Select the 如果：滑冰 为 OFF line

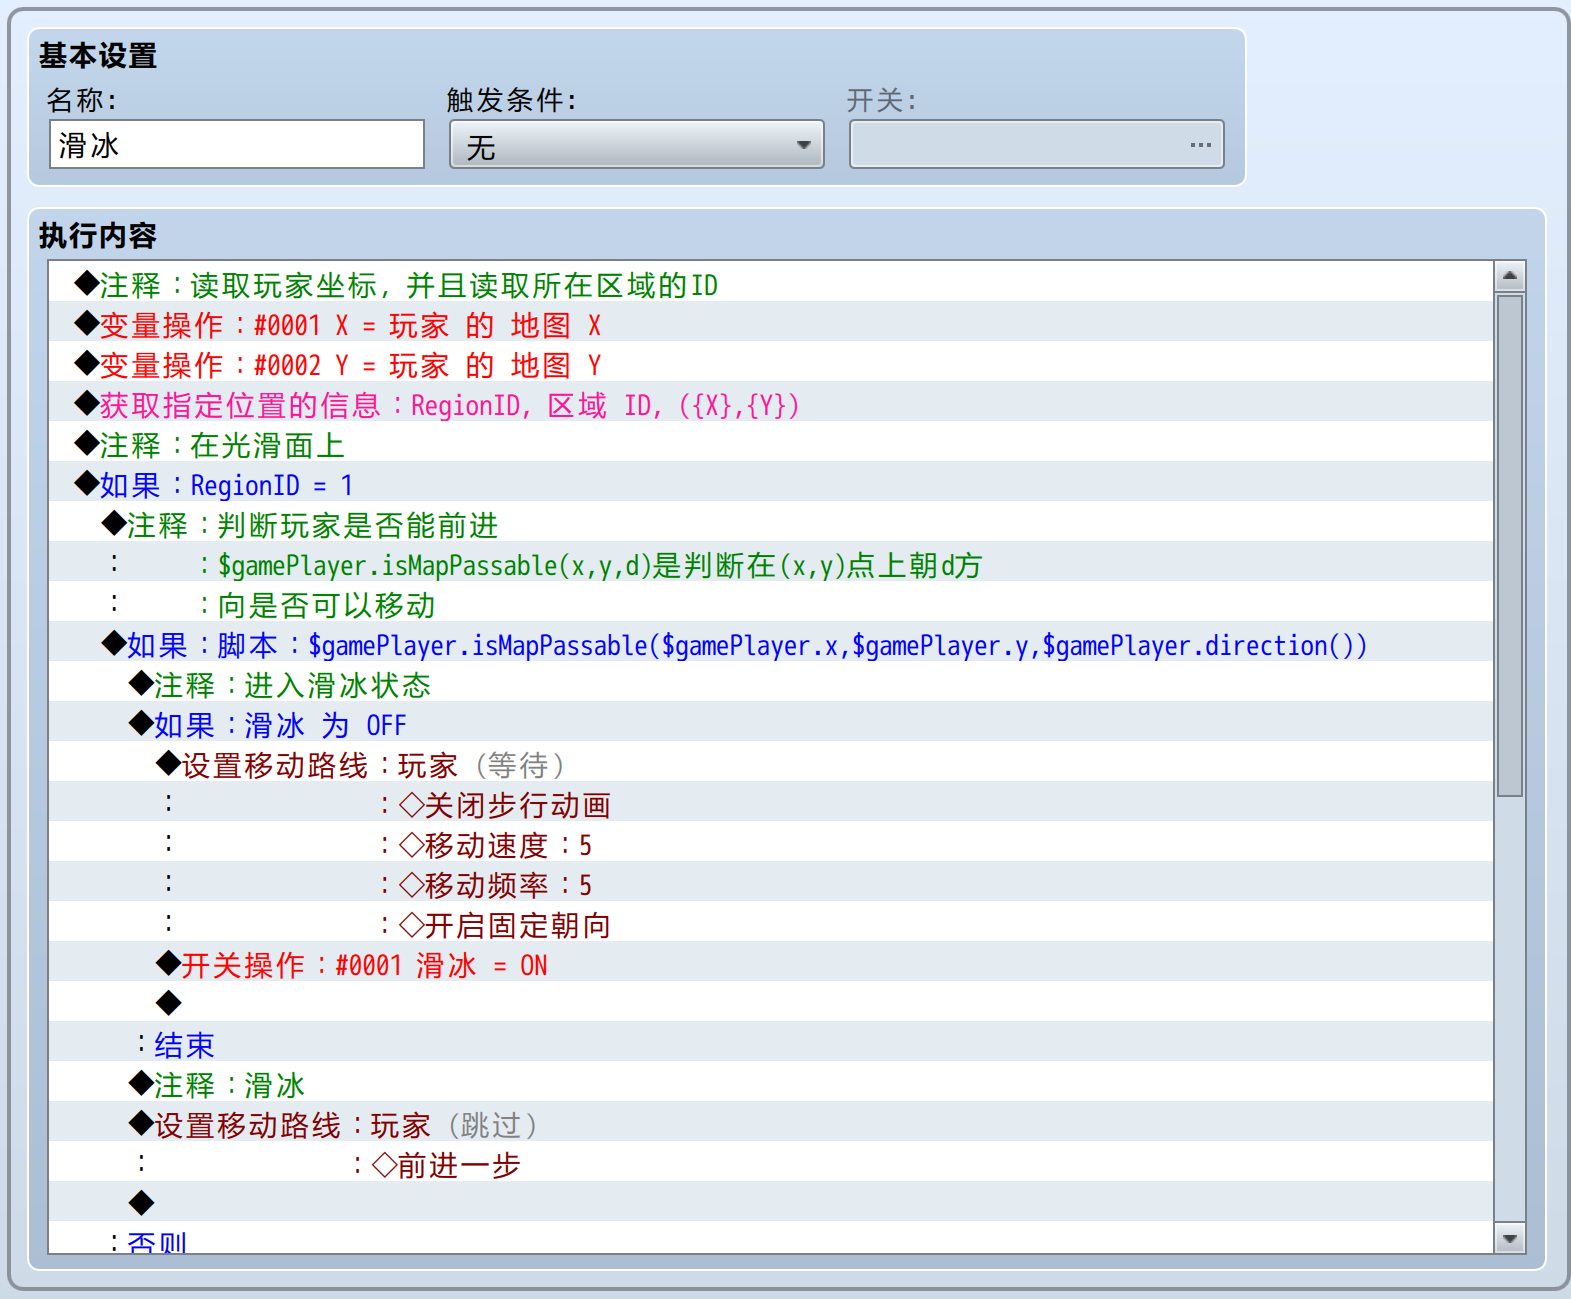coord(770,722)
